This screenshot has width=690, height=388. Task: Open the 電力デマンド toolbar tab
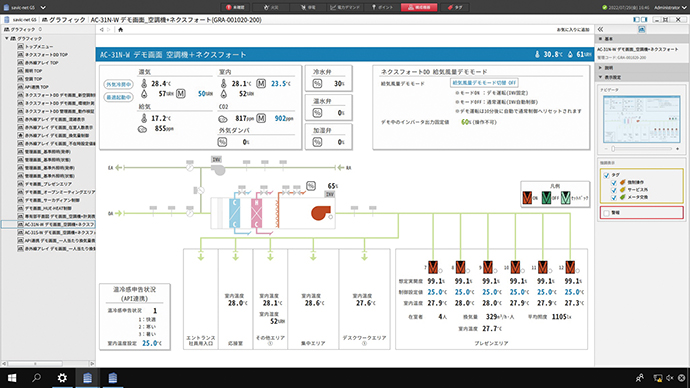coord(345,7)
